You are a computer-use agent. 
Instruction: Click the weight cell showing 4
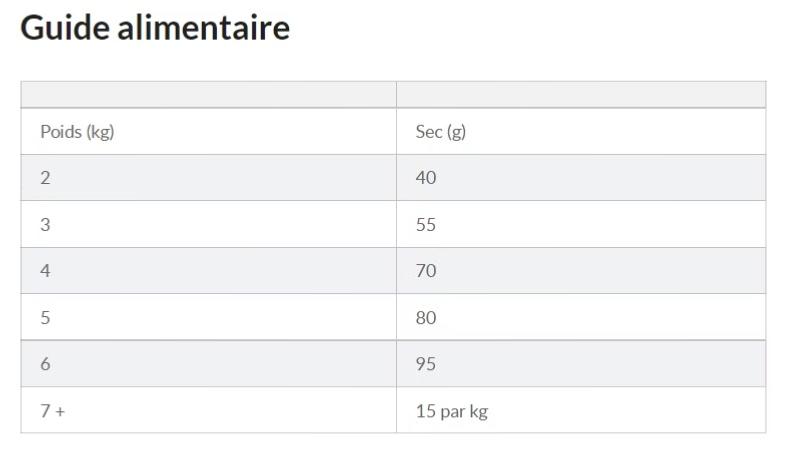45,271
